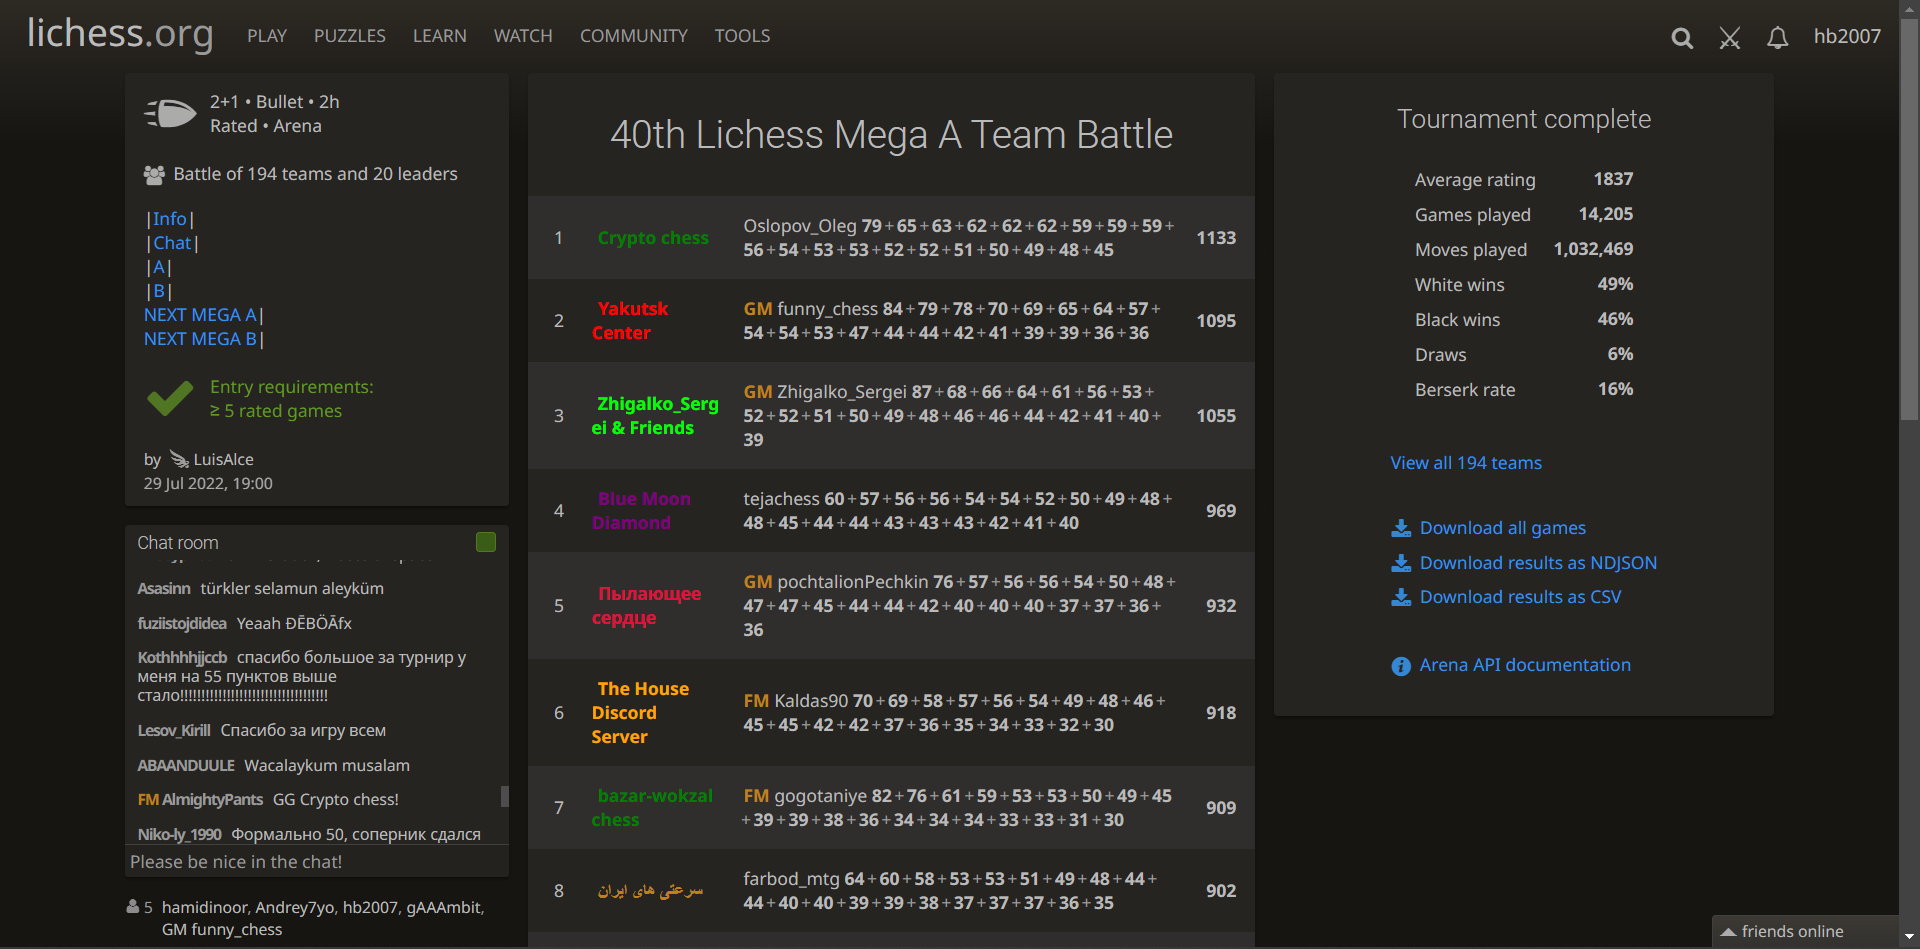This screenshot has height=949, width=1920.
Task: Click chat user ABAANDUULE
Action: click(x=186, y=766)
